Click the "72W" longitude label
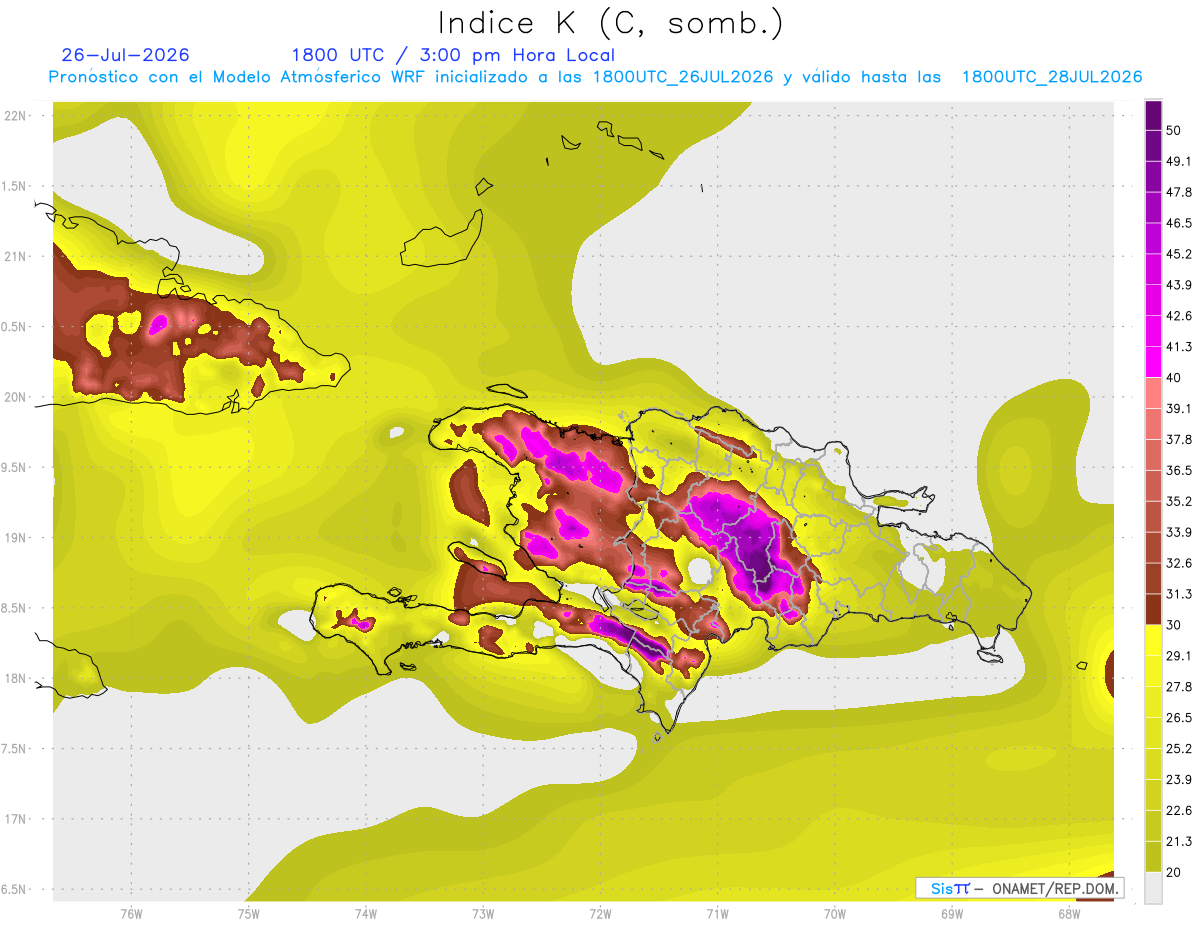 [600, 914]
